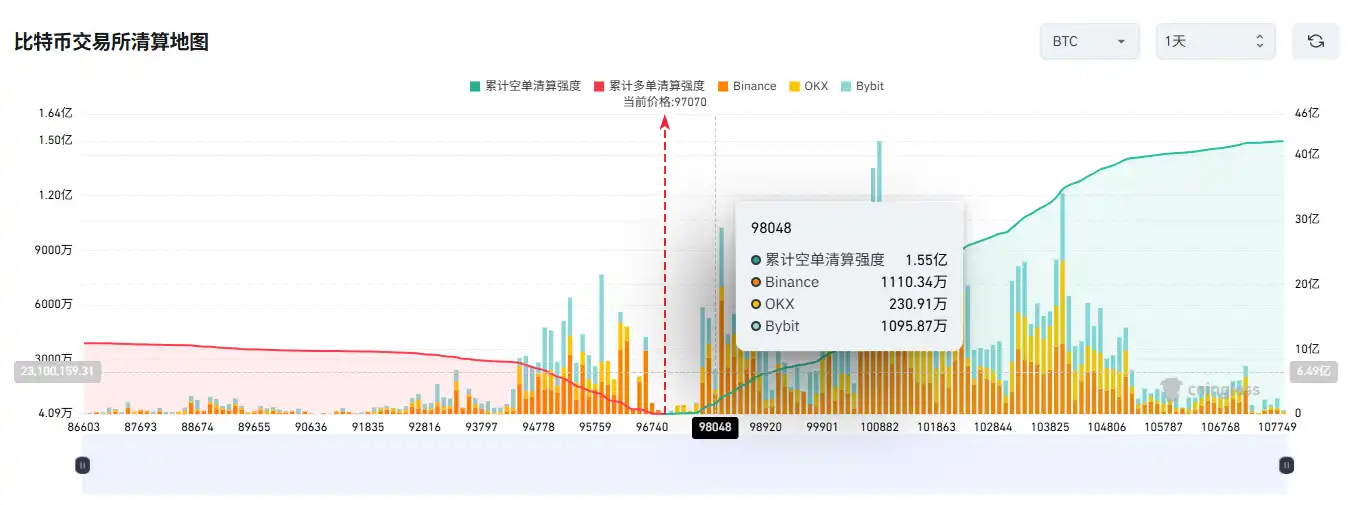Viewport: 1352px width, 505px height.
Task: Click left axis value 1.64亿
Action: click(x=56, y=113)
